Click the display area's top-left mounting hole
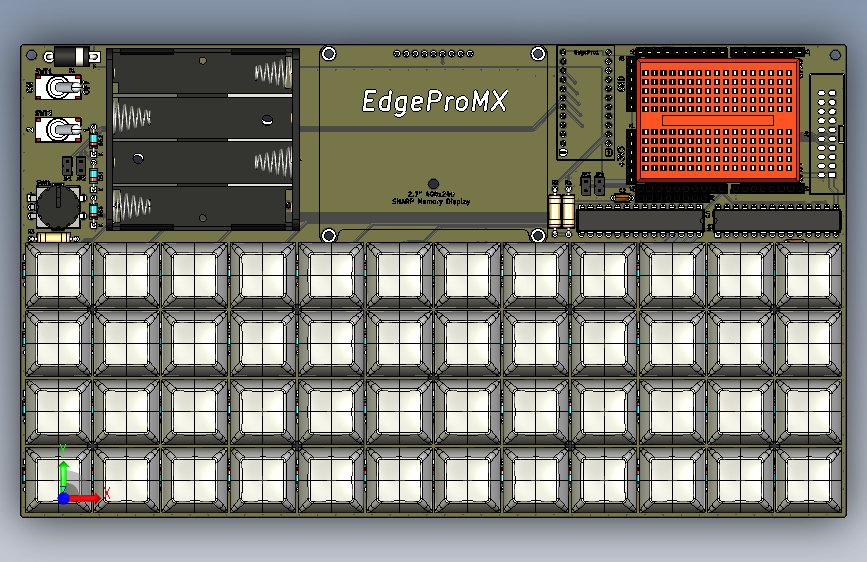Screen dimensions: 867x562 click(x=329, y=54)
